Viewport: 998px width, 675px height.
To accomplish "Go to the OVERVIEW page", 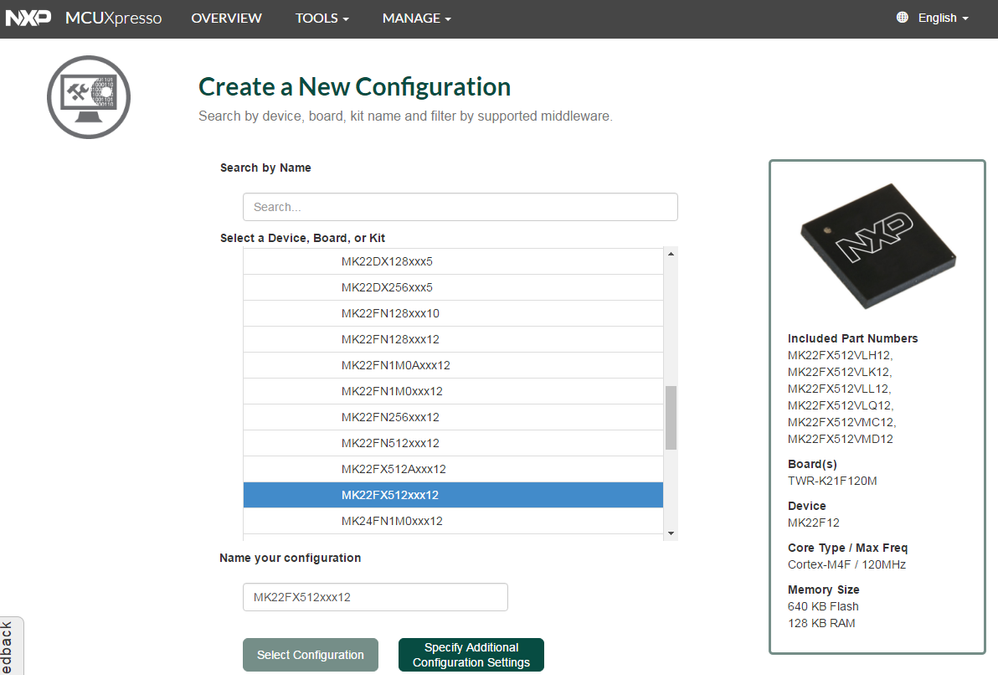I will click(x=226, y=18).
